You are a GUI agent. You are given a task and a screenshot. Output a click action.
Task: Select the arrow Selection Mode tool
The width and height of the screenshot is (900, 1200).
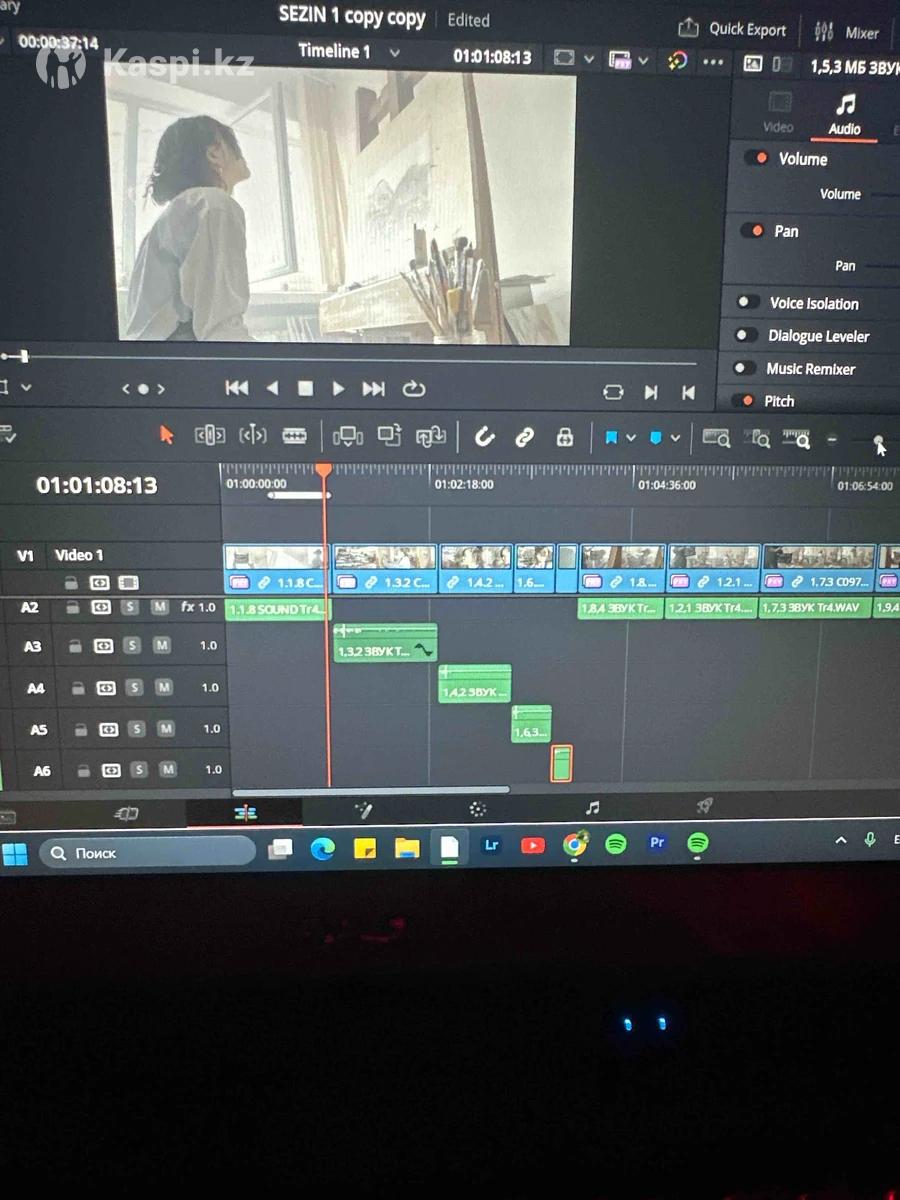coord(167,435)
